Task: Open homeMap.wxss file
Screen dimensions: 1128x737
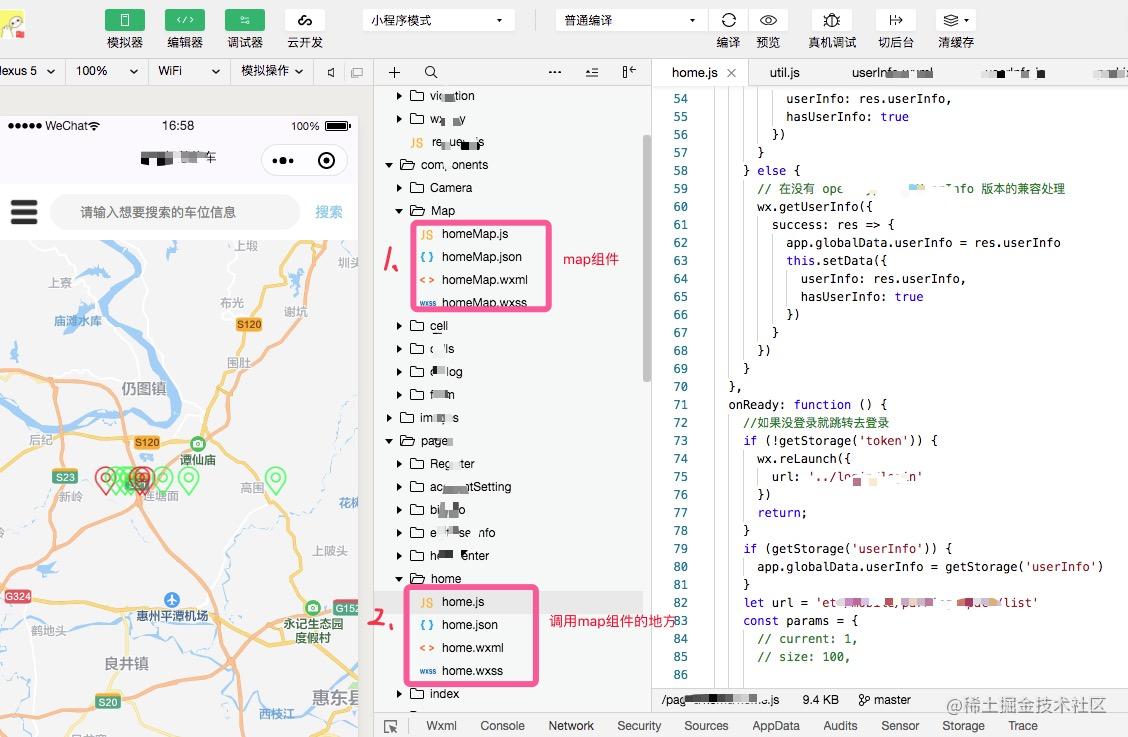Action: pyautogui.click(x=483, y=302)
